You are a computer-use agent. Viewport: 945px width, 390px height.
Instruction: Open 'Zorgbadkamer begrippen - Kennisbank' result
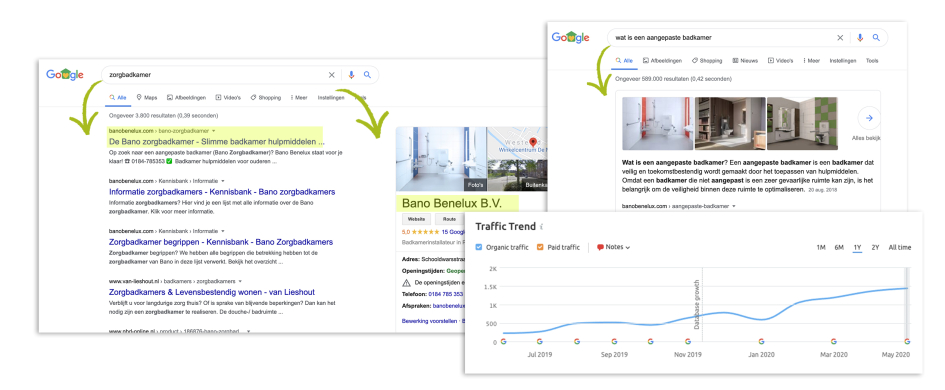tap(221, 242)
